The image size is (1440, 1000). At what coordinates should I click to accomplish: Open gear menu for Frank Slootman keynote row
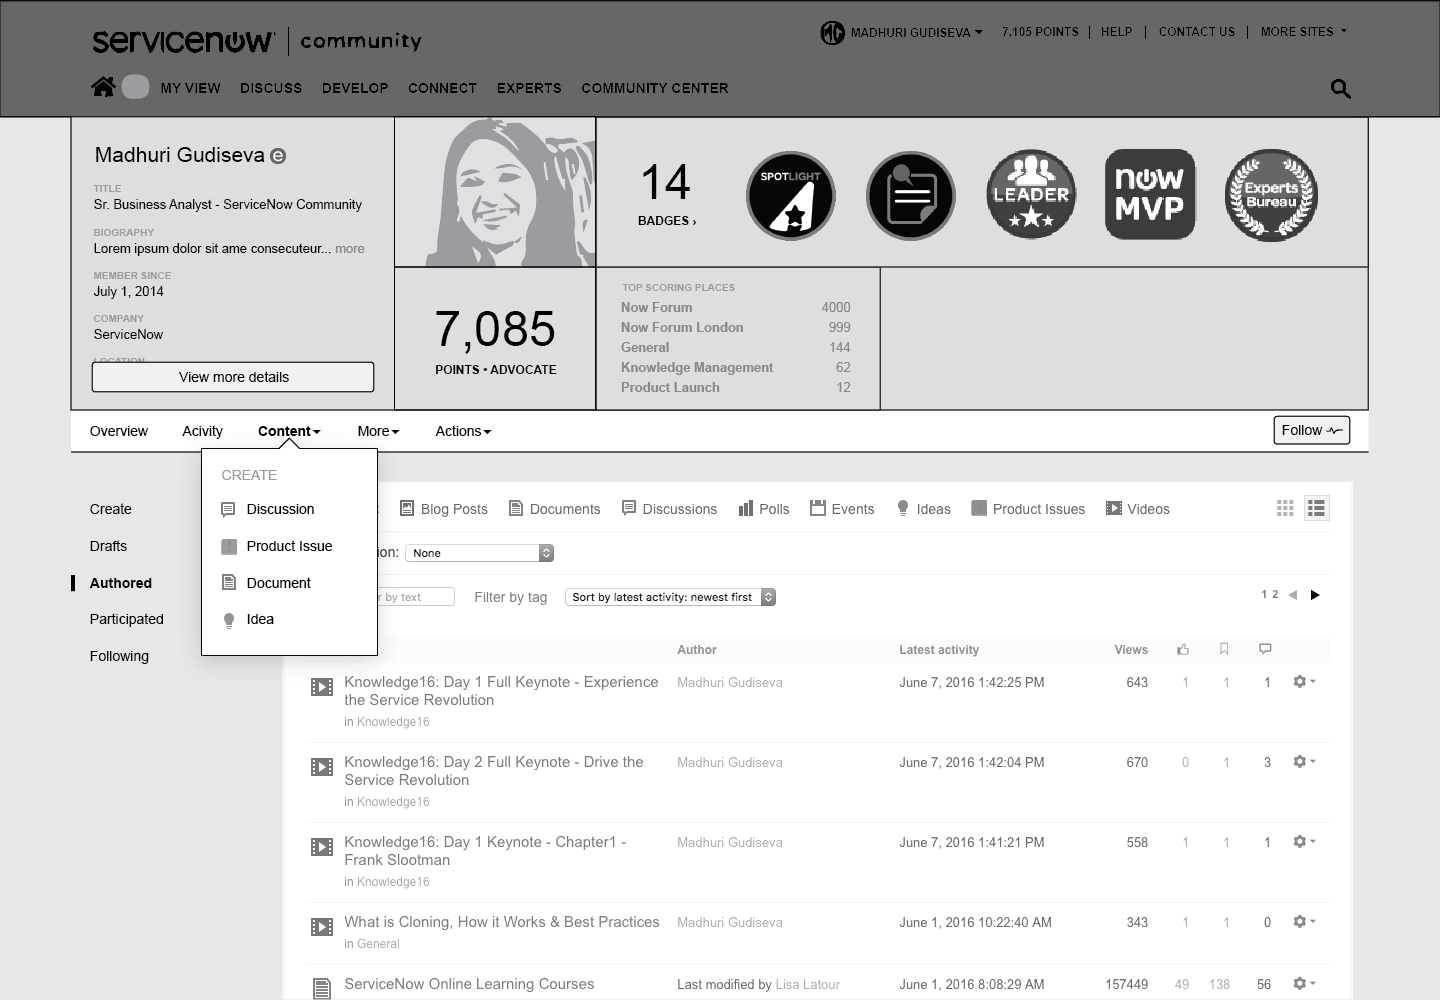click(1304, 841)
